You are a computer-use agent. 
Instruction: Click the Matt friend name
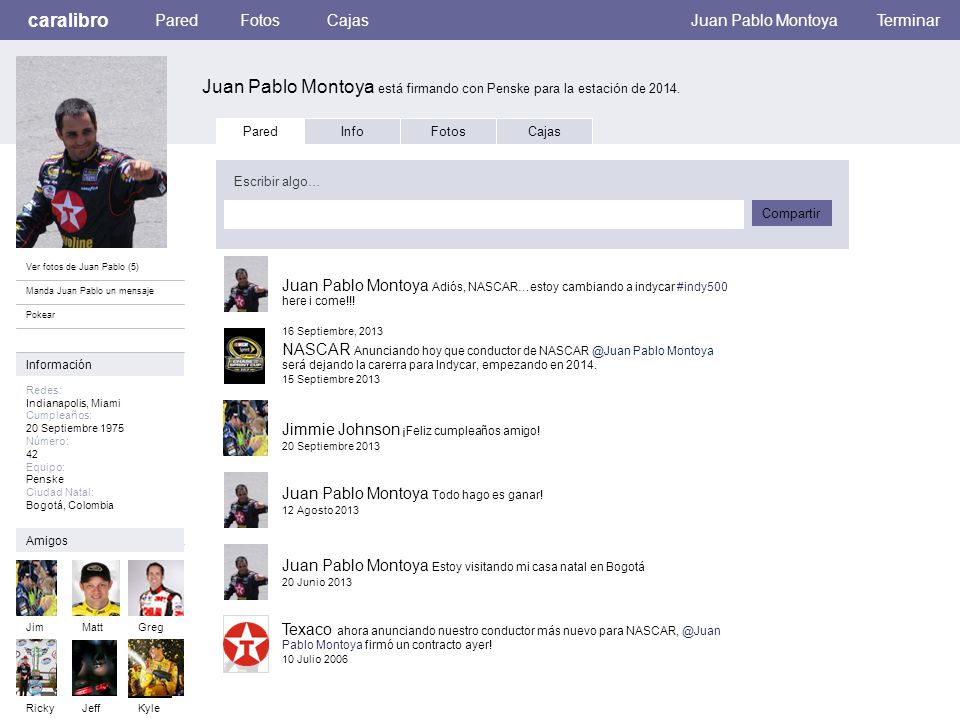92,627
